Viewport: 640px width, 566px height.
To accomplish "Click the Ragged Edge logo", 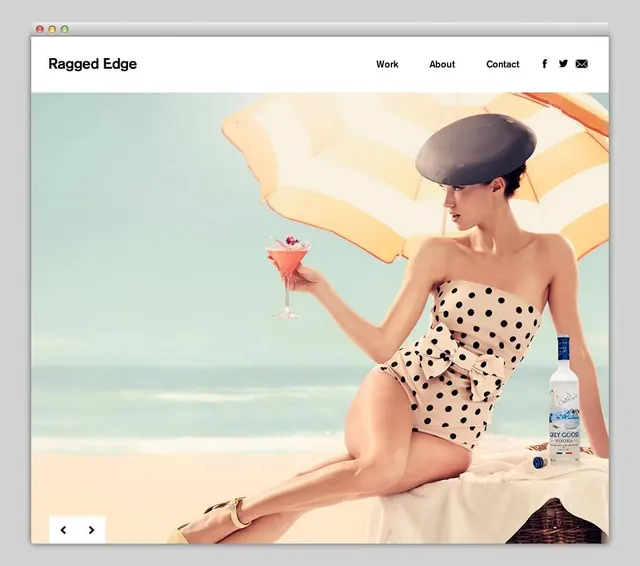I will [93, 64].
